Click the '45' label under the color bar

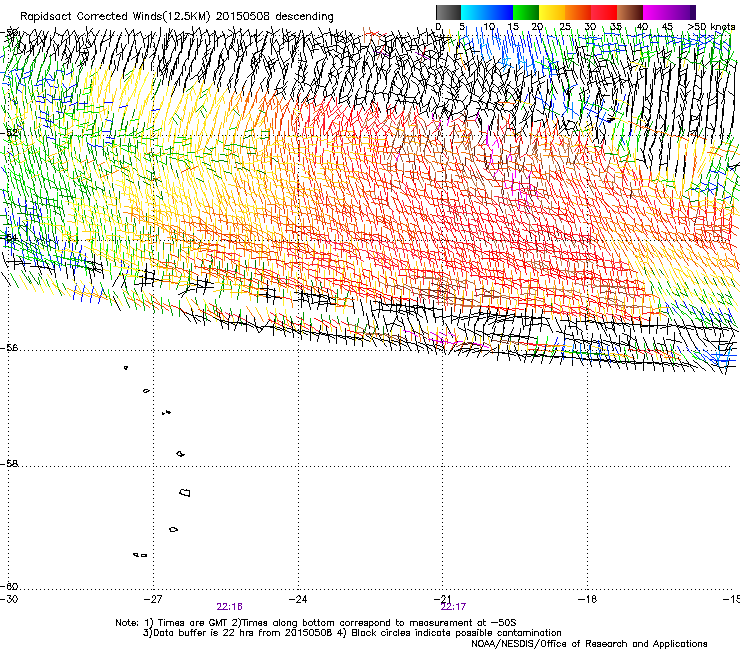[x=667, y=26]
